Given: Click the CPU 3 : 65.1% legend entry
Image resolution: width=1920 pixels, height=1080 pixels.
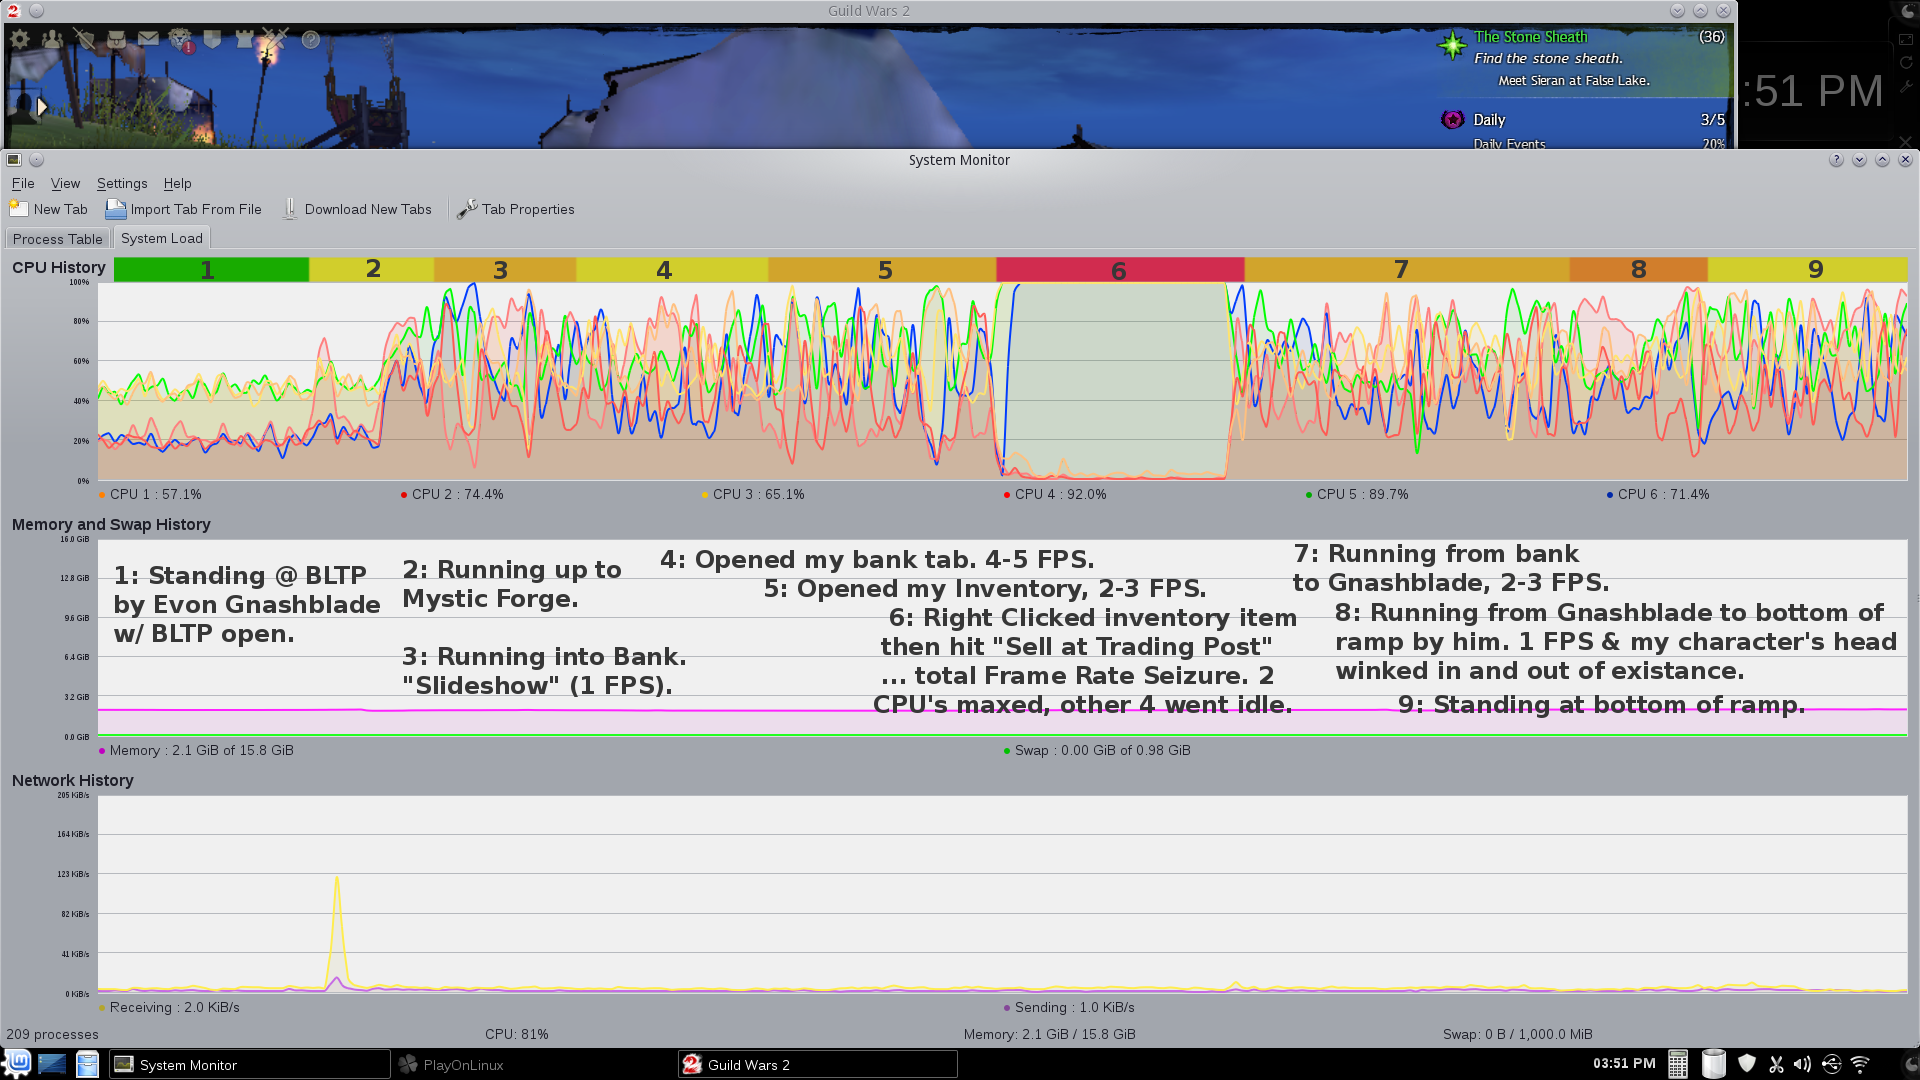Looking at the screenshot, I should [x=753, y=495].
